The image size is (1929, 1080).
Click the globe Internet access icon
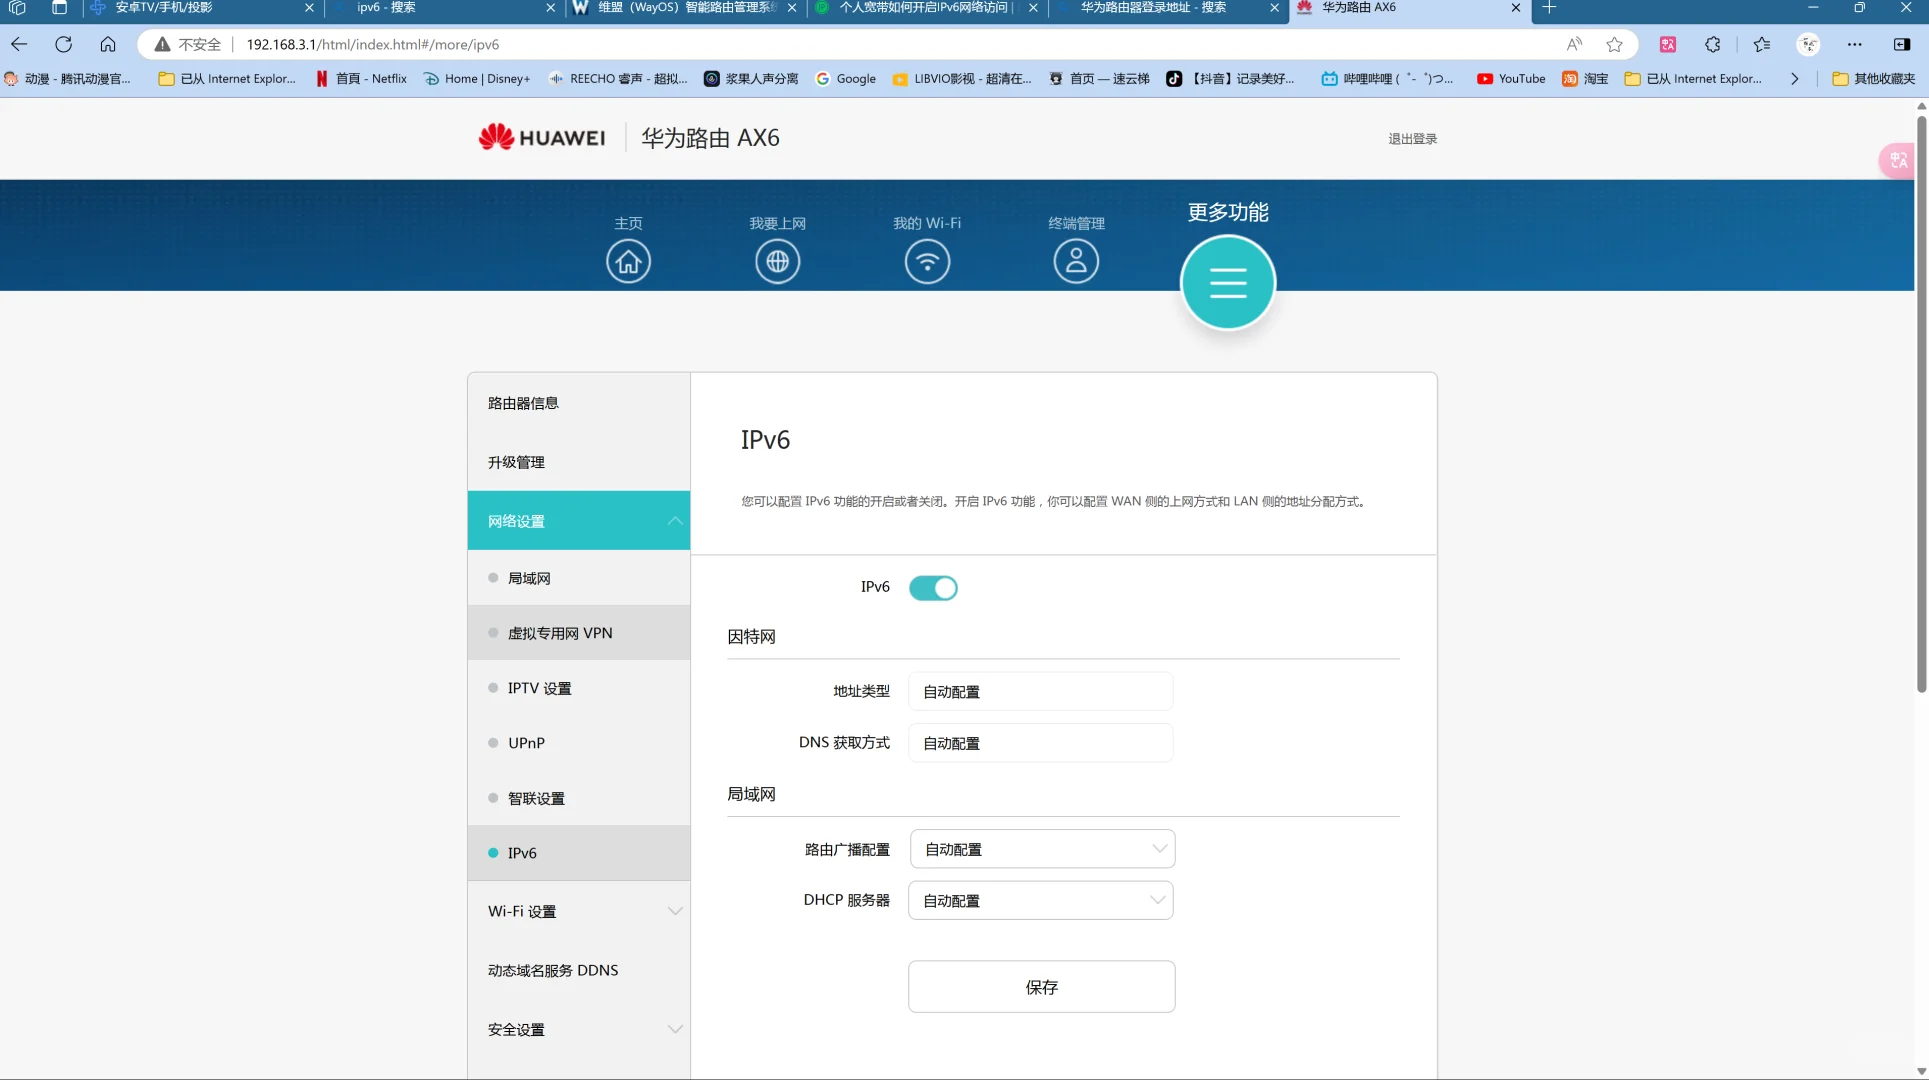(x=777, y=262)
